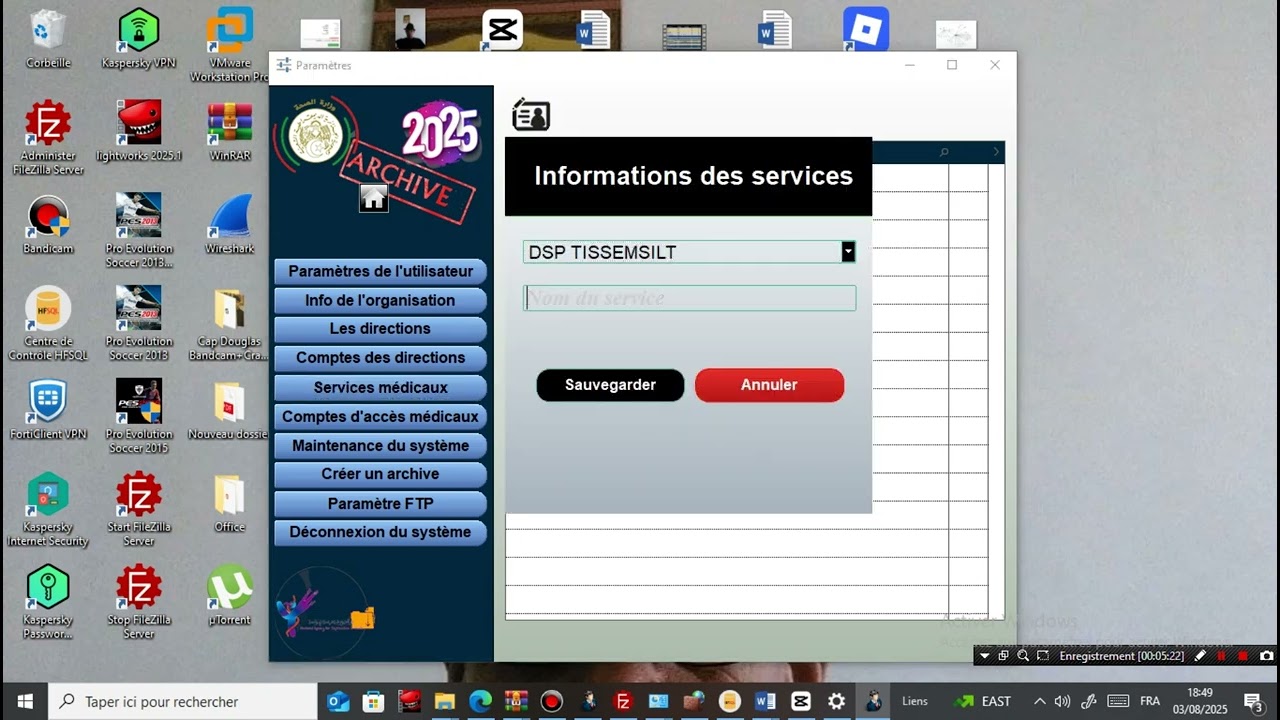Screen dimensions: 1280x720
Task: Click the search icon in the table header
Action: click(944, 152)
